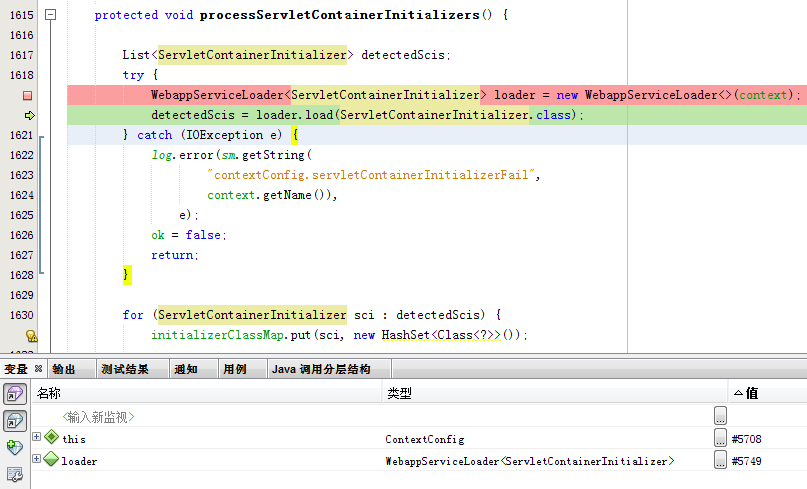Click line number 1621 in gutter
Screen dimensions: 807x489
(22, 135)
